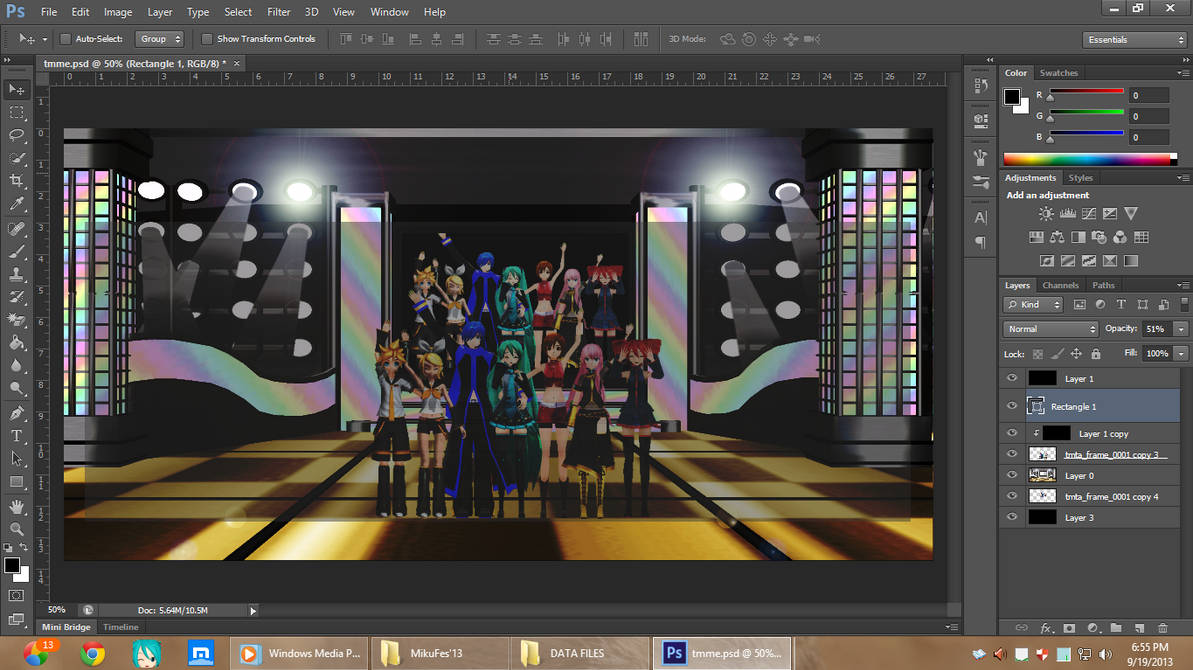Select the Eraser tool
The height and width of the screenshot is (670, 1193).
click(x=16, y=319)
